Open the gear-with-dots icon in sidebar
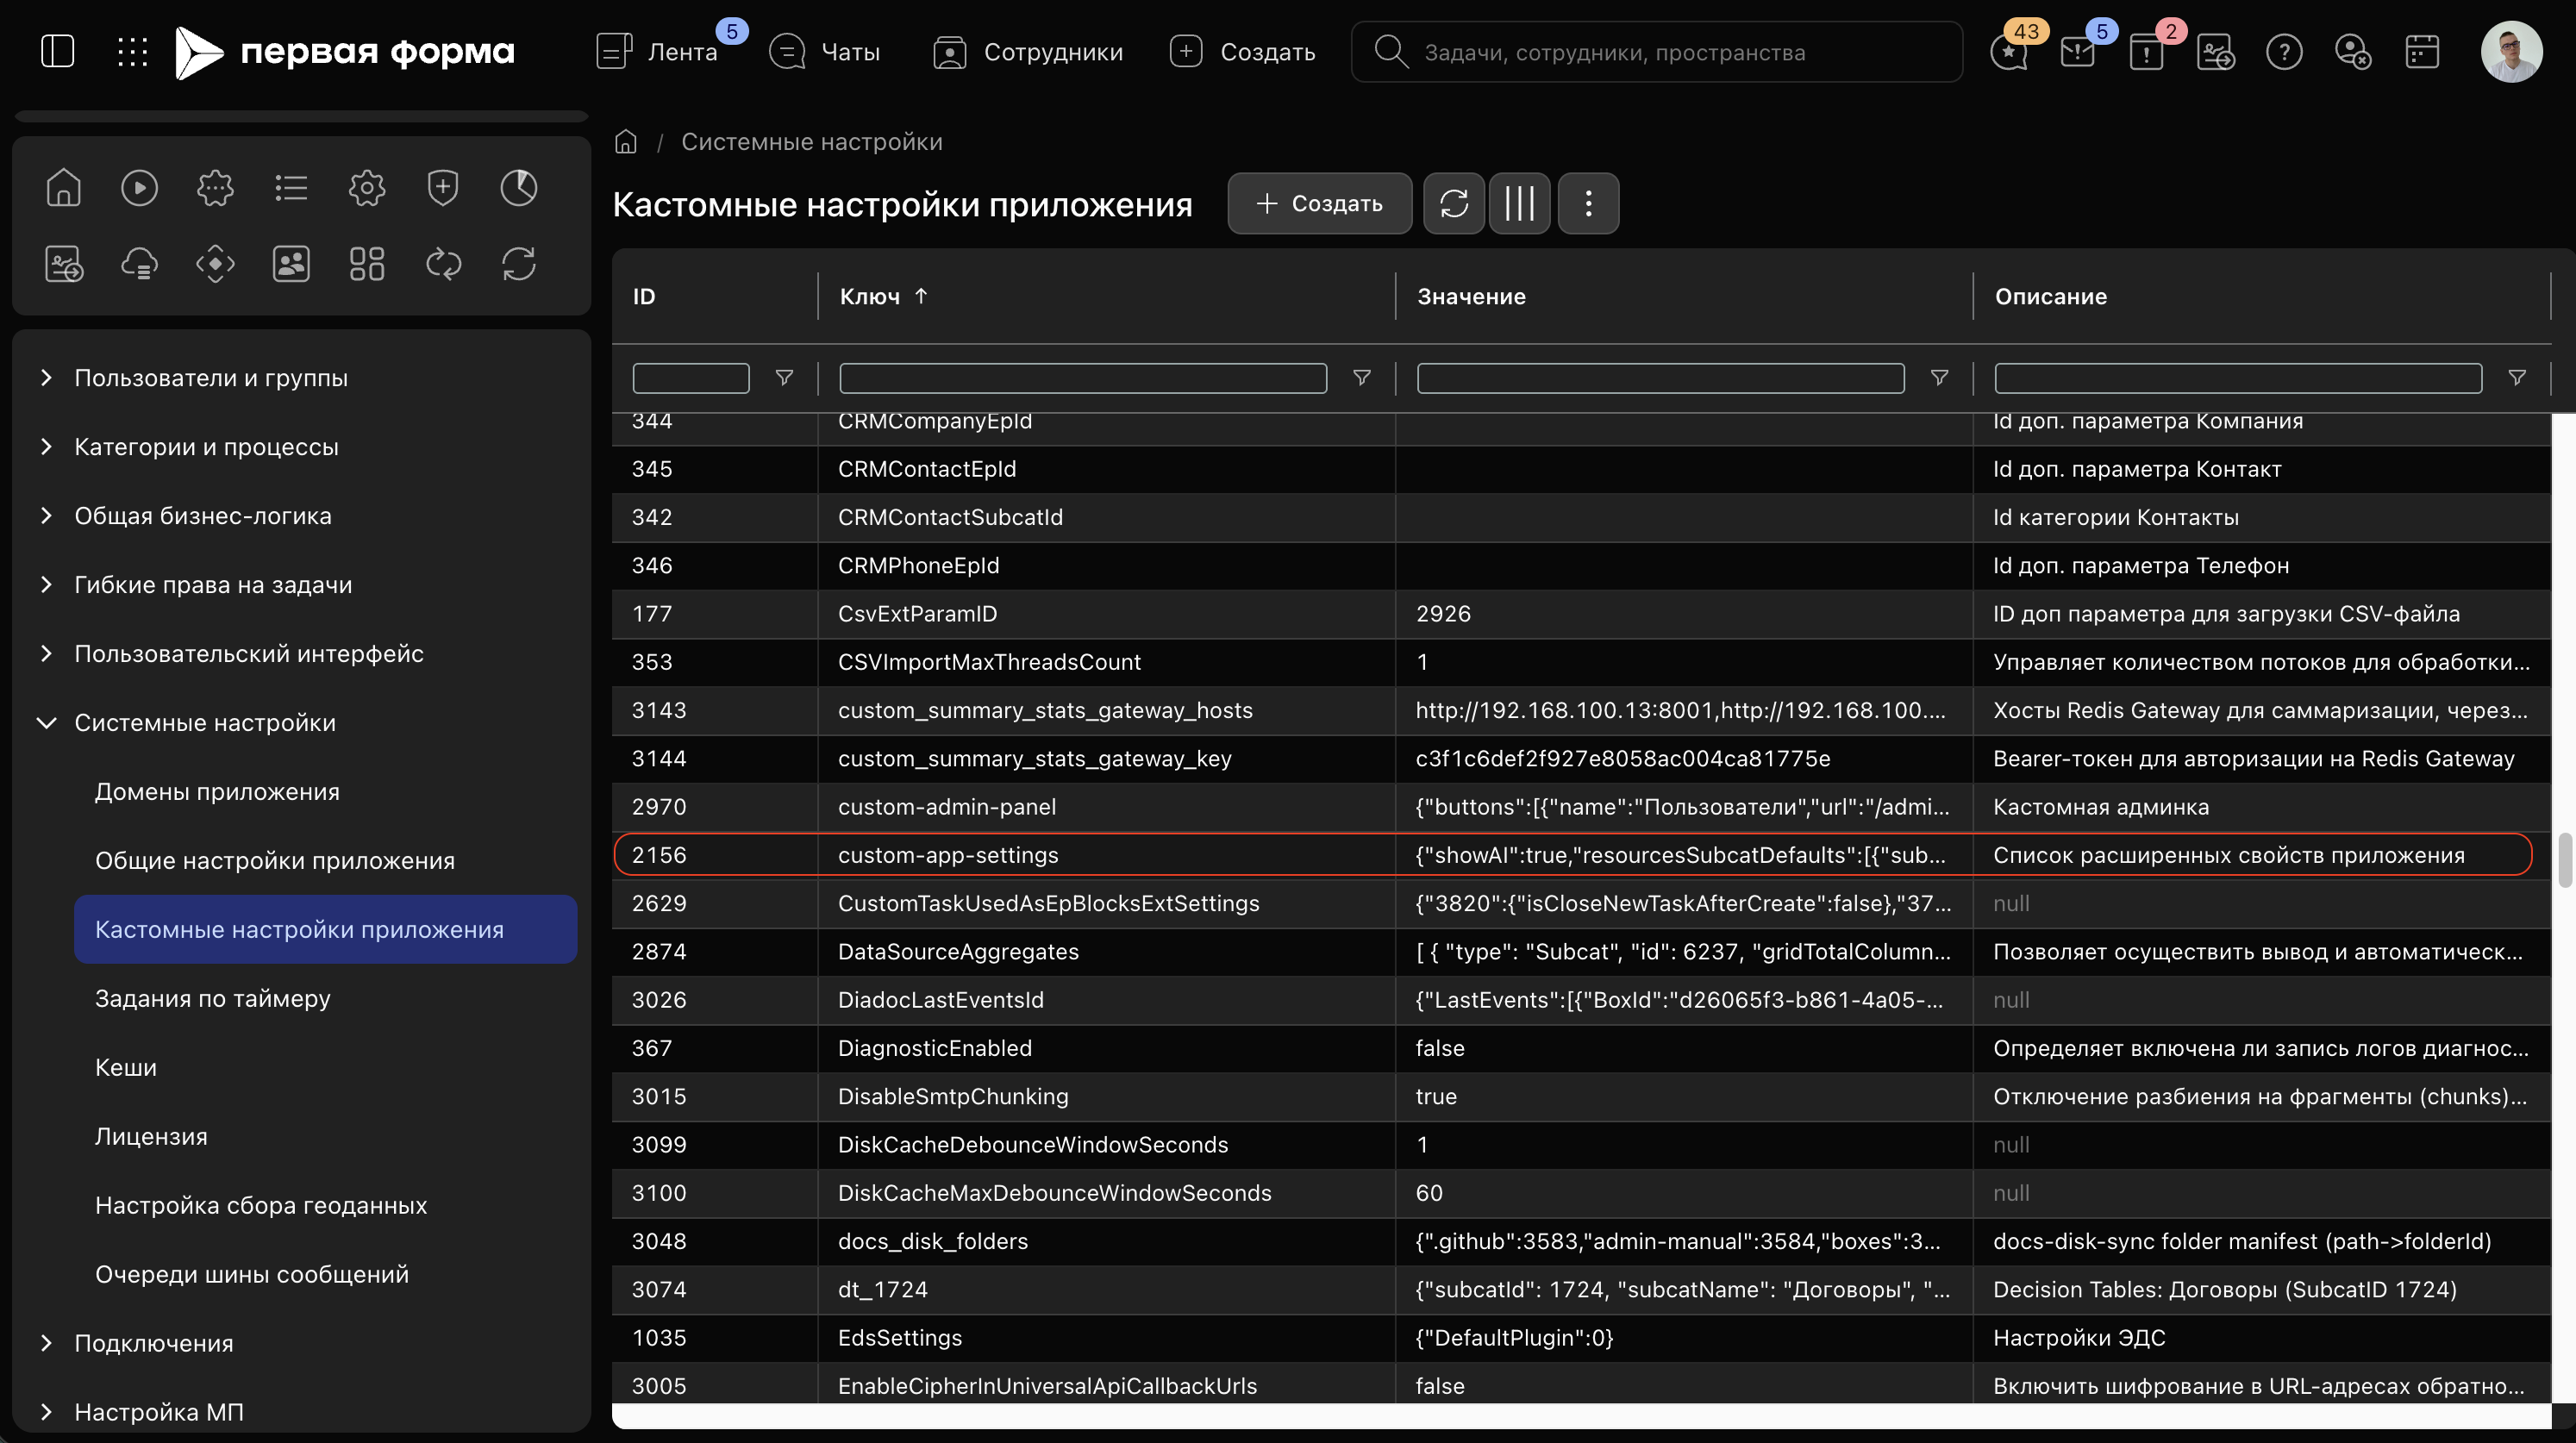Viewport: 2576px width, 1443px height. pos(215,188)
